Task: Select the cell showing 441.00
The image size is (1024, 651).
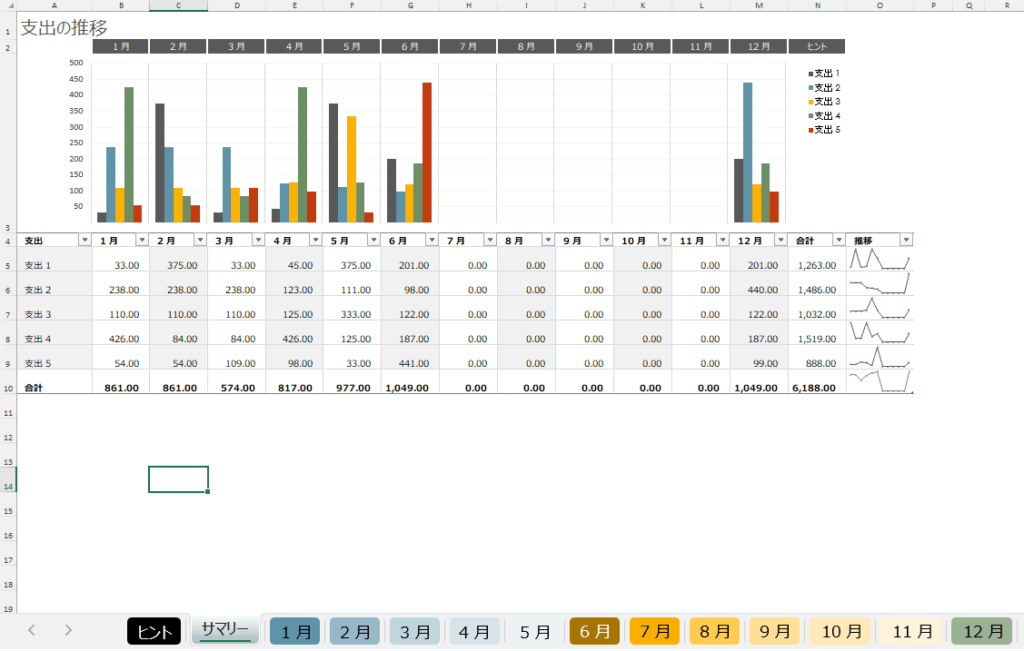Action: click(410, 358)
